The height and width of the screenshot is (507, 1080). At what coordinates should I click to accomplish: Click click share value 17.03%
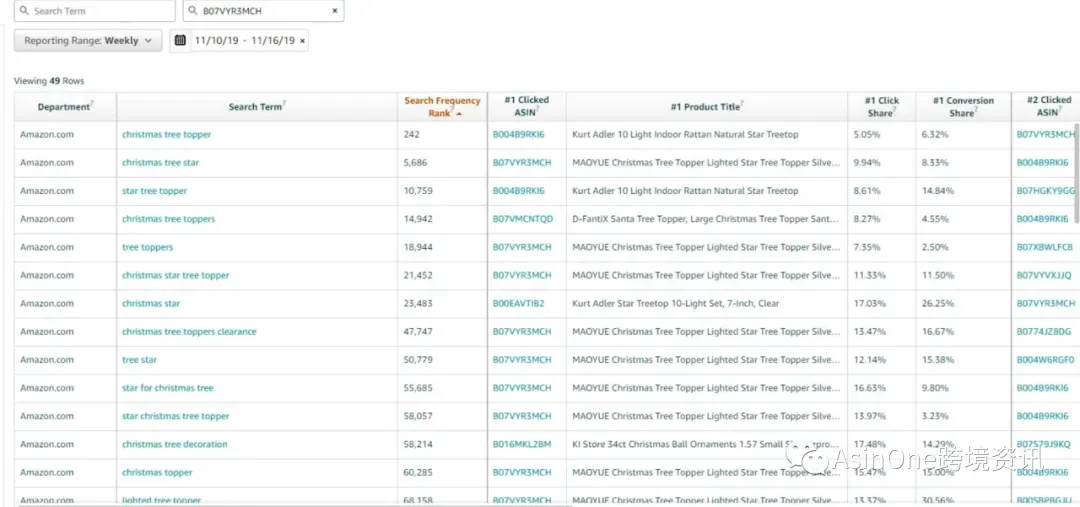pos(869,303)
